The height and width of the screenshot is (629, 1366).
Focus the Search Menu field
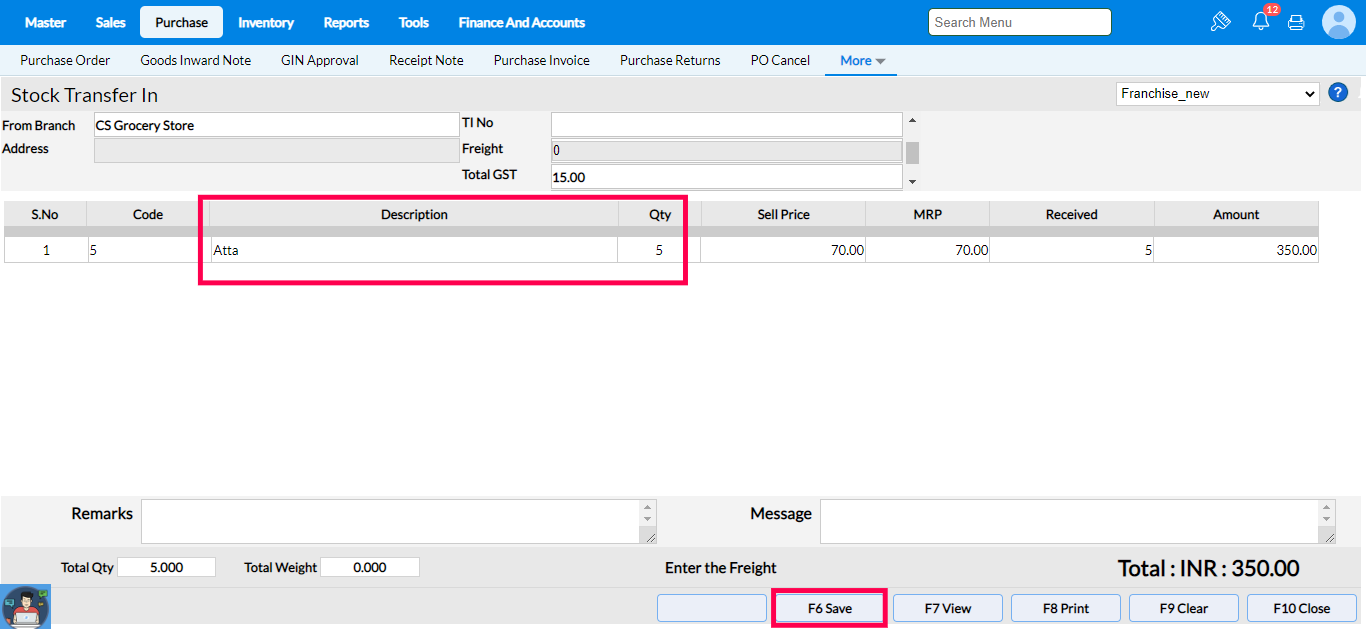tap(1020, 22)
